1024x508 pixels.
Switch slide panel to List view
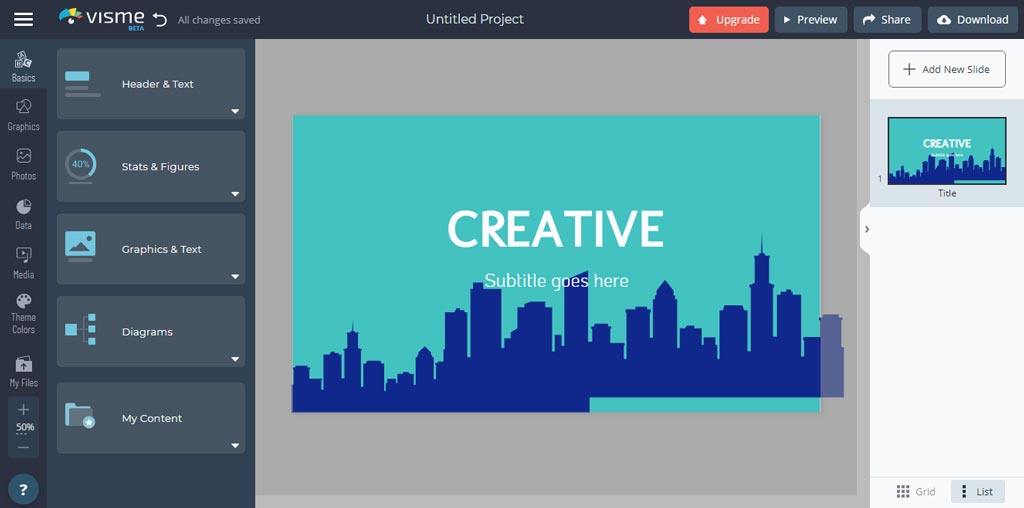pyautogui.click(x=976, y=491)
